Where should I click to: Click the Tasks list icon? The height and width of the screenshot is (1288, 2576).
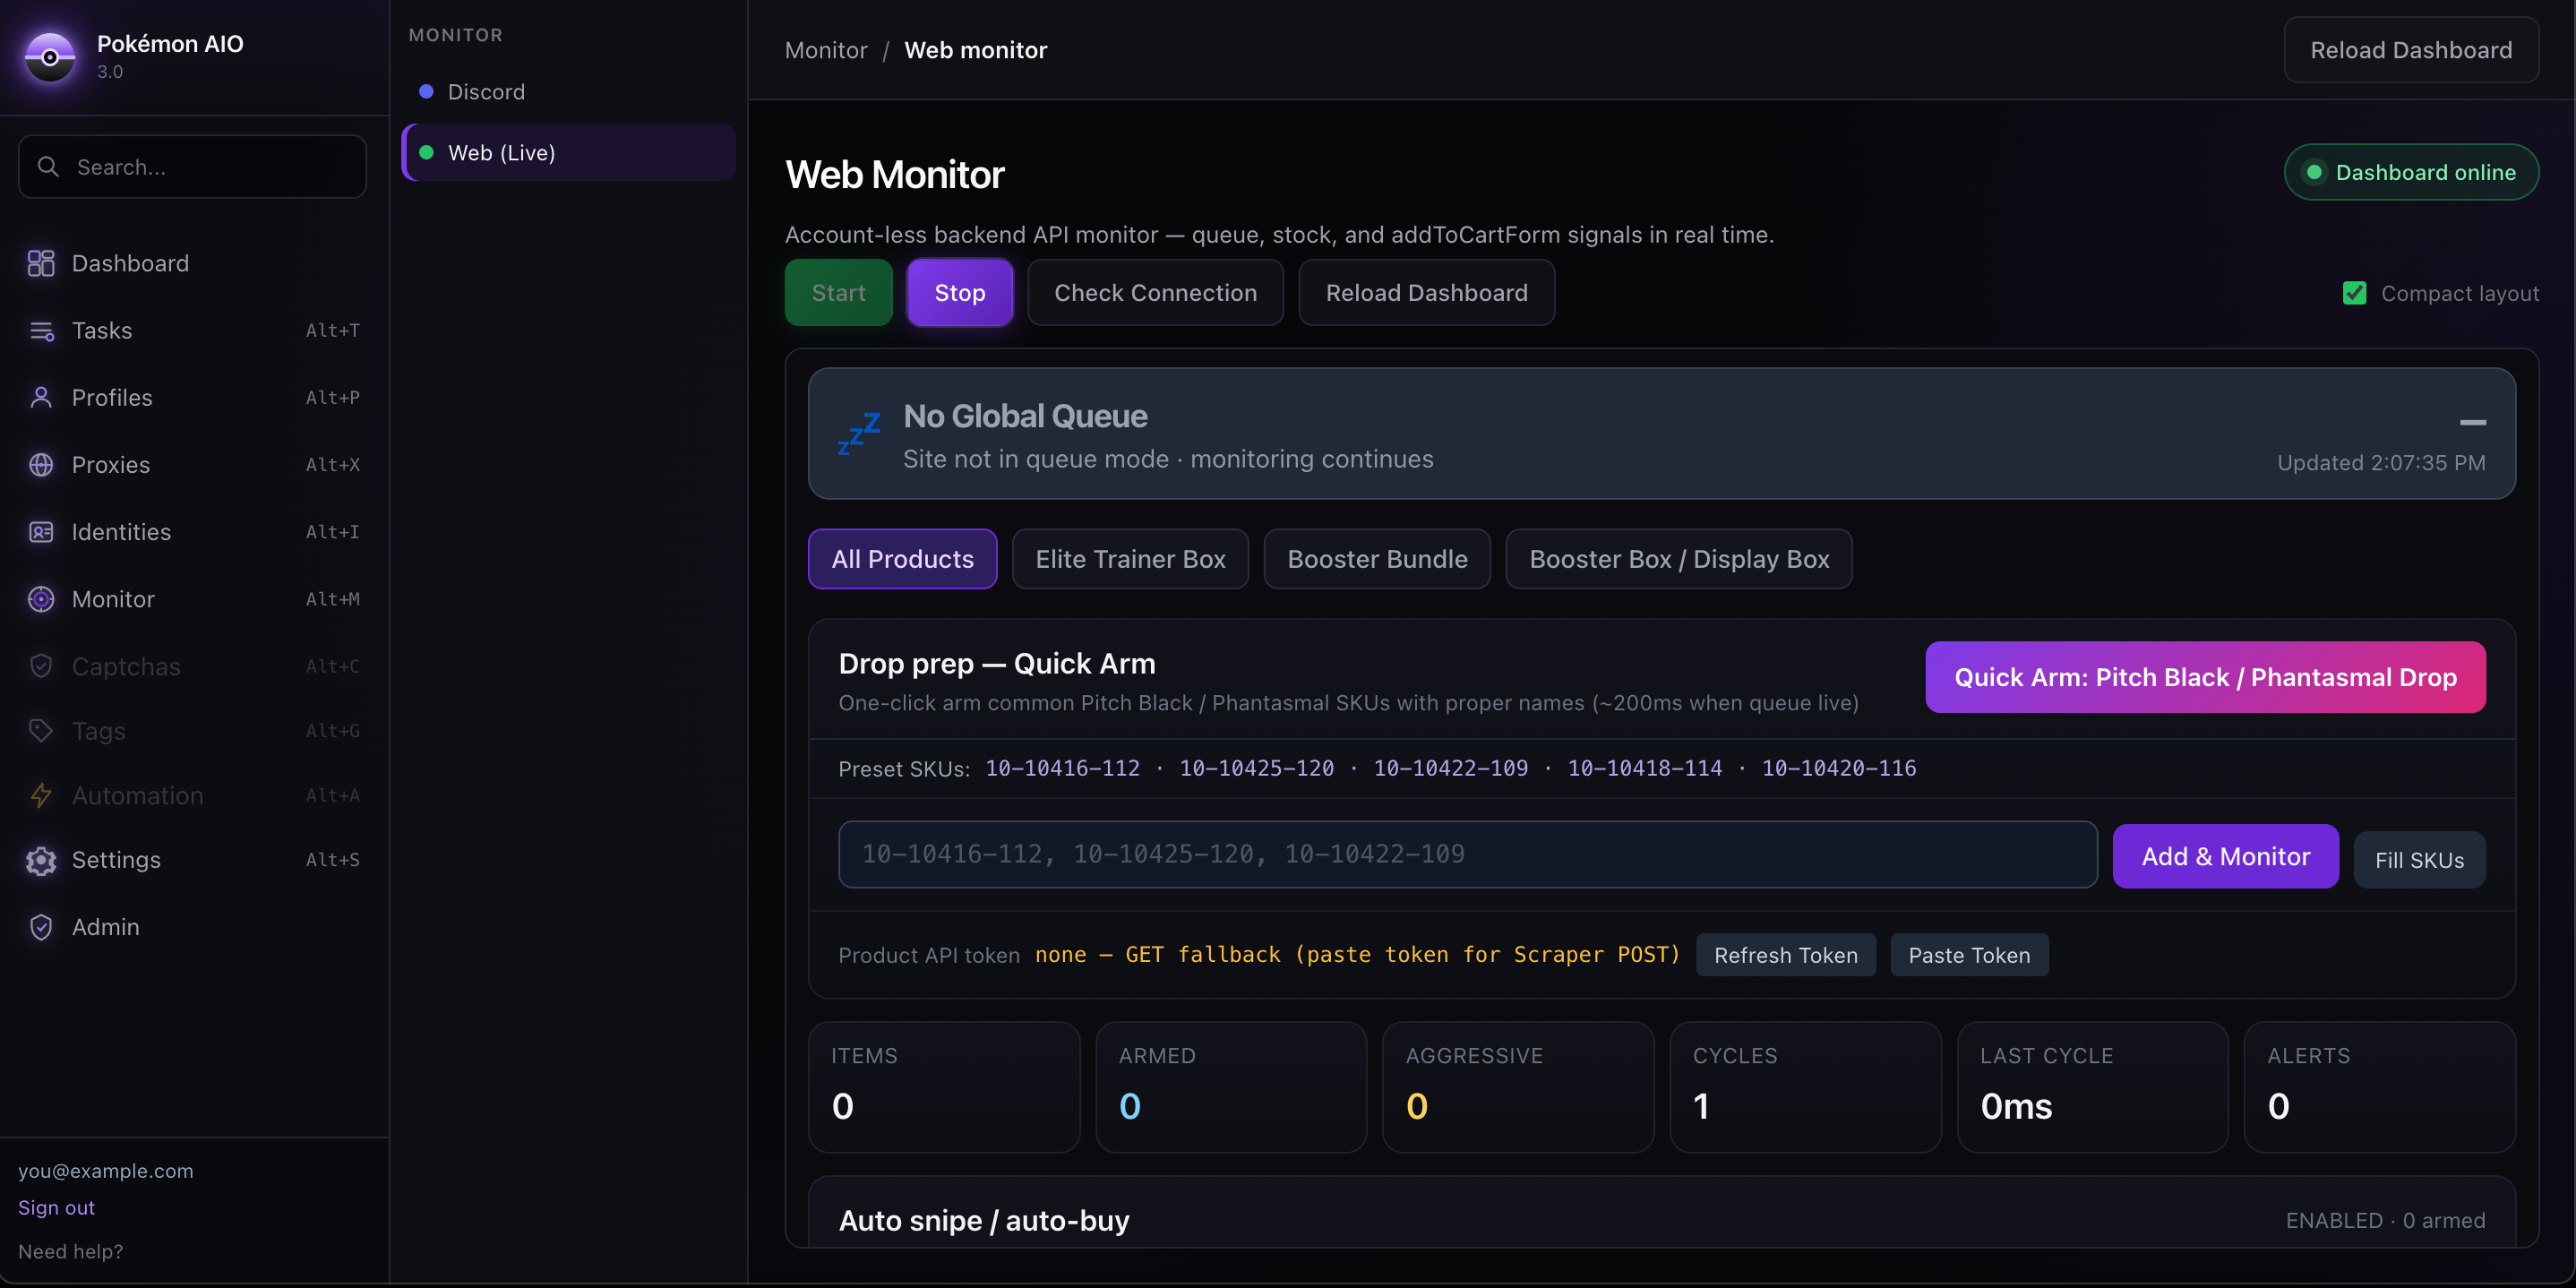click(41, 330)
